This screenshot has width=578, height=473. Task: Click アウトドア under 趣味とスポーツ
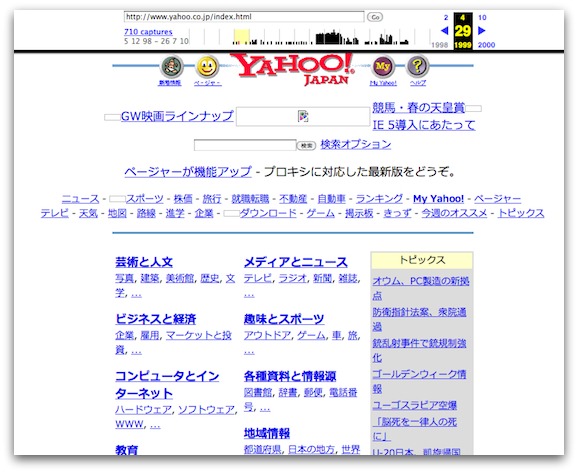point(267,335)
